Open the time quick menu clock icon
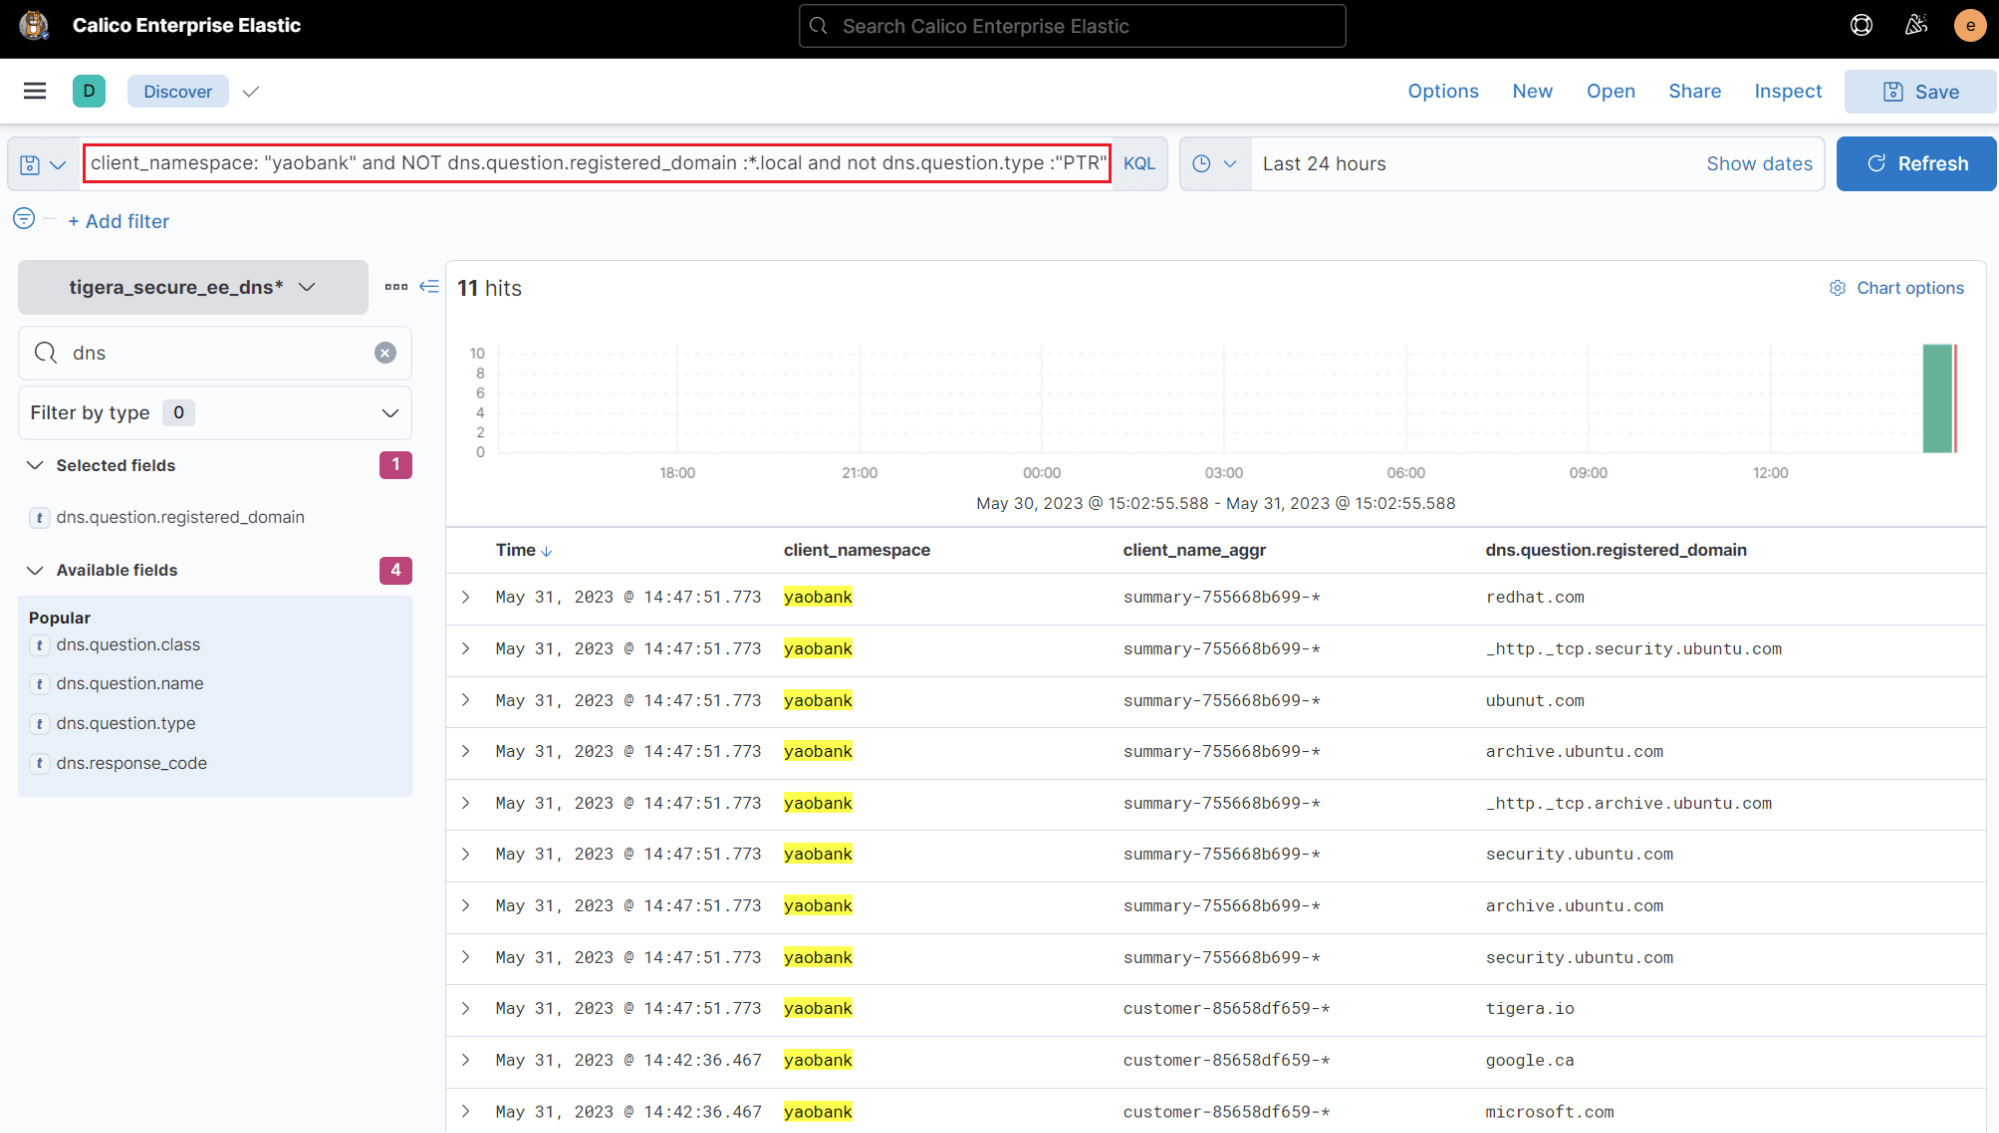 1214,164
